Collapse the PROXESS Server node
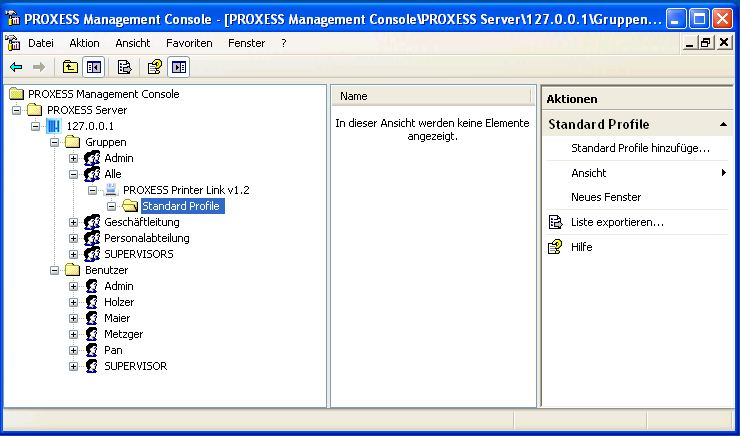Screen dimensions: 740x436 point(17,110)
